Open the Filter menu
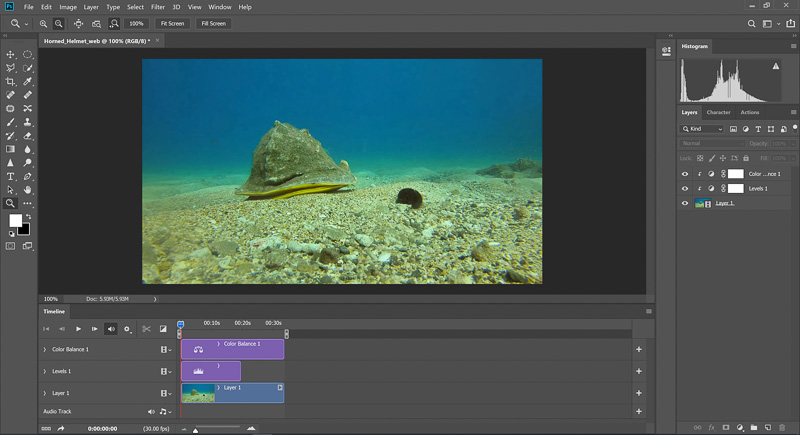 tap(158, 7)
